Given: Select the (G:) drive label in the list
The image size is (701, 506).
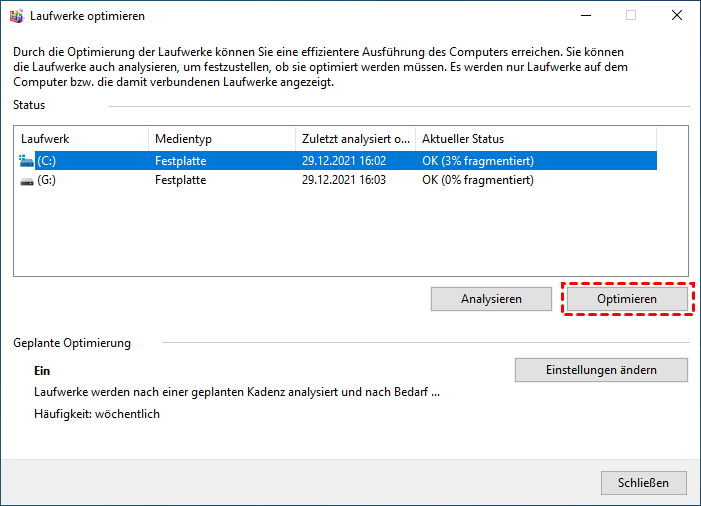Looking at the screenshot, I should coord(46,180).
